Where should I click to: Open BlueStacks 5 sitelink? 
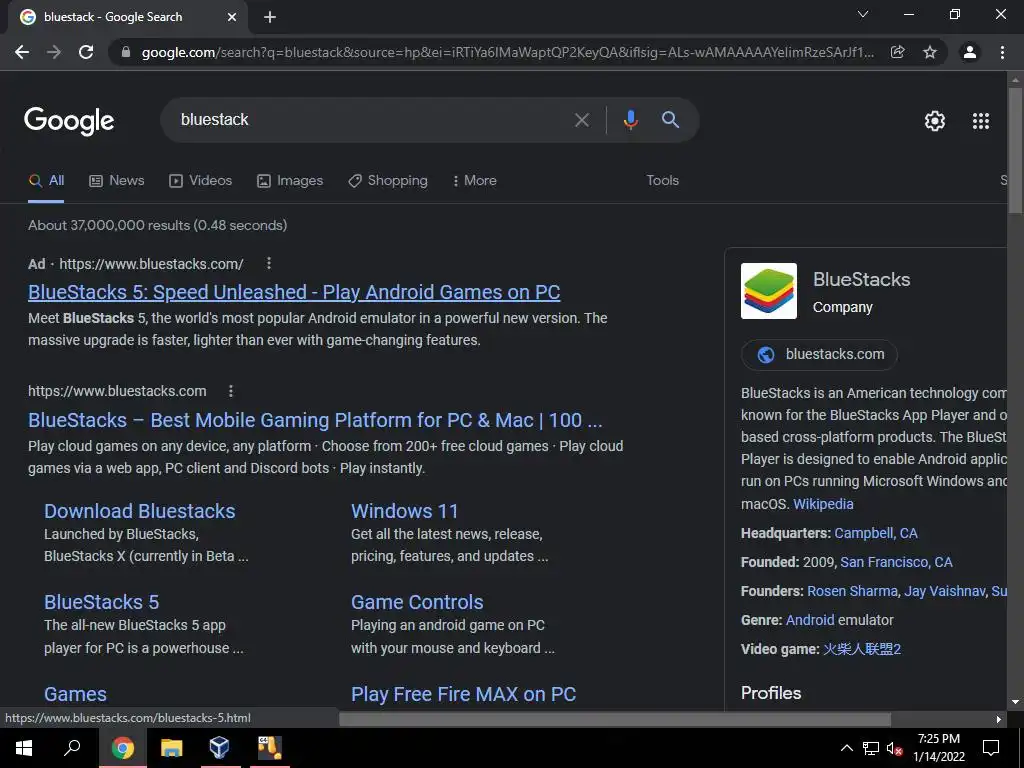[x=101, y=602]
